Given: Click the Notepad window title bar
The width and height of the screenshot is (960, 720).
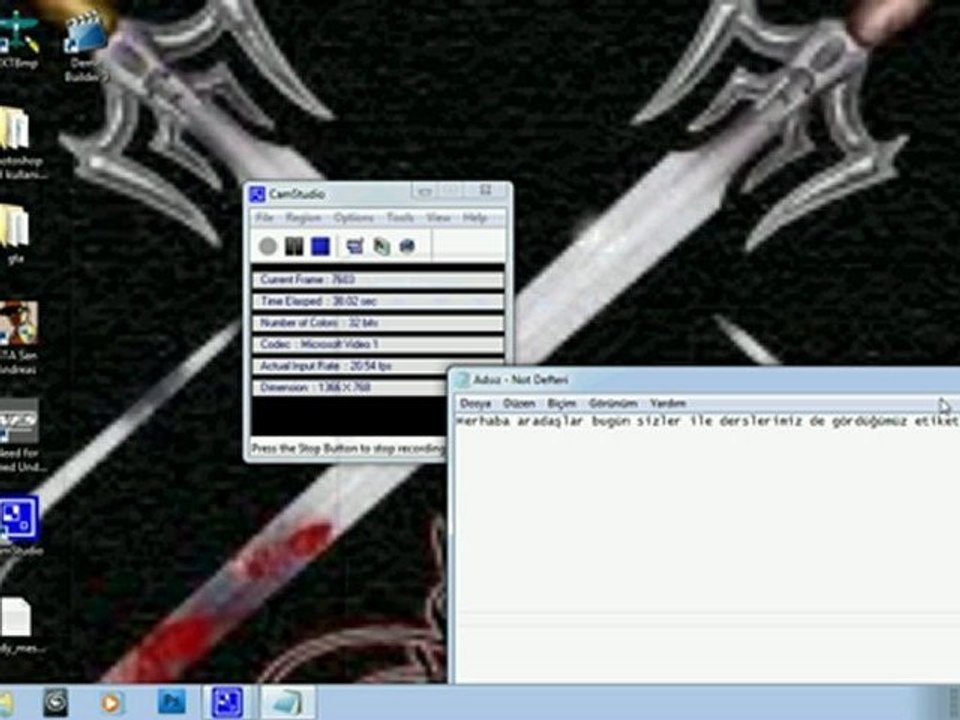Looking at the screenshot, I should (x=704, y=380).
